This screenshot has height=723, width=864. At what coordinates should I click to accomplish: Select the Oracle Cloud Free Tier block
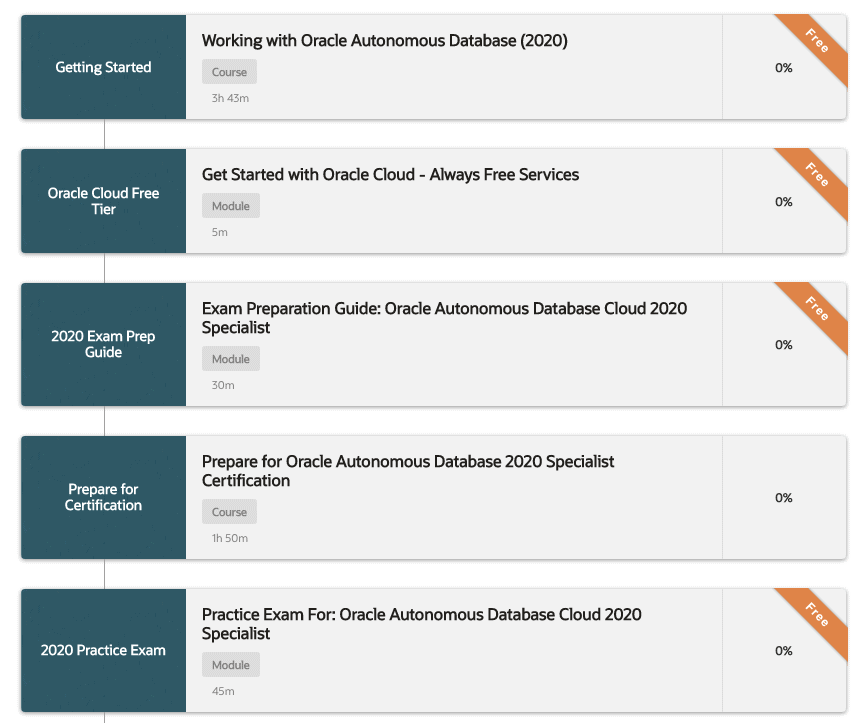104,201
